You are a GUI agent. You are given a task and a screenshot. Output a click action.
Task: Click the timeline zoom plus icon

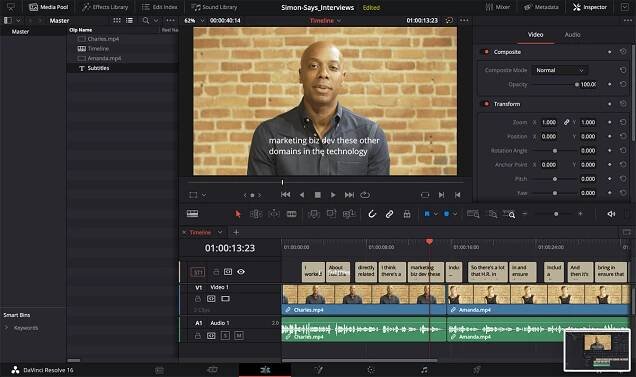click(580, 213)
